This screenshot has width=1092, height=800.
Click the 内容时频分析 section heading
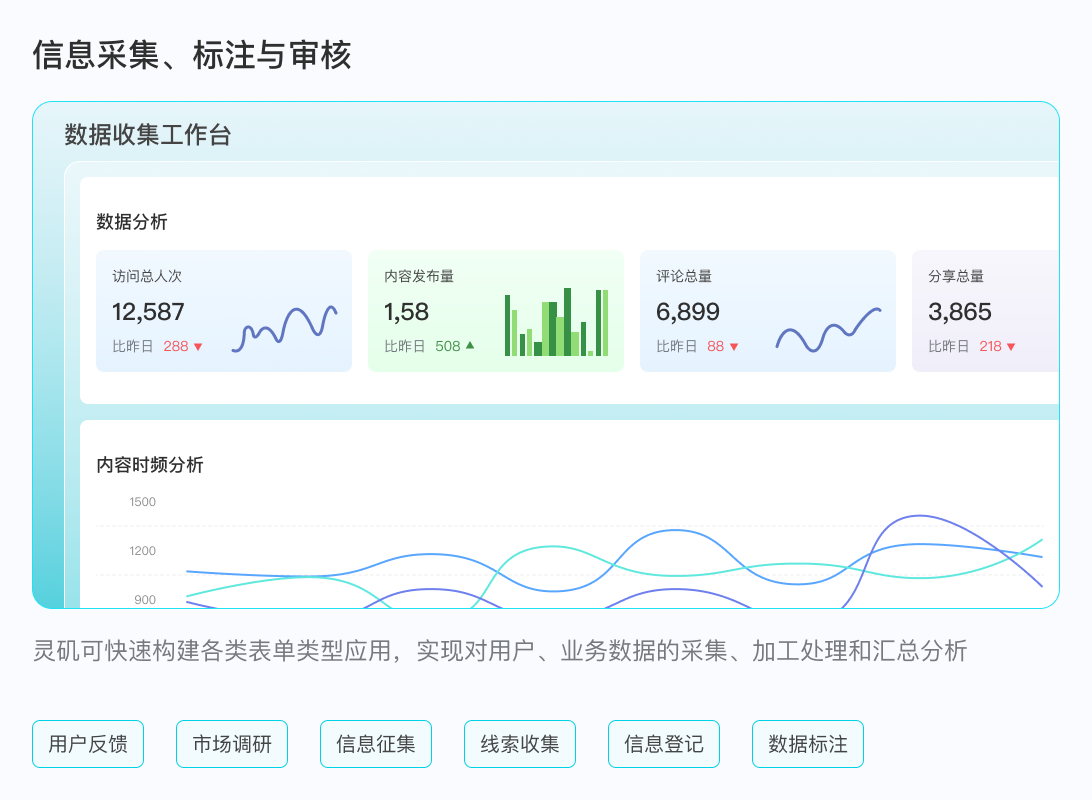click(150, 465)
